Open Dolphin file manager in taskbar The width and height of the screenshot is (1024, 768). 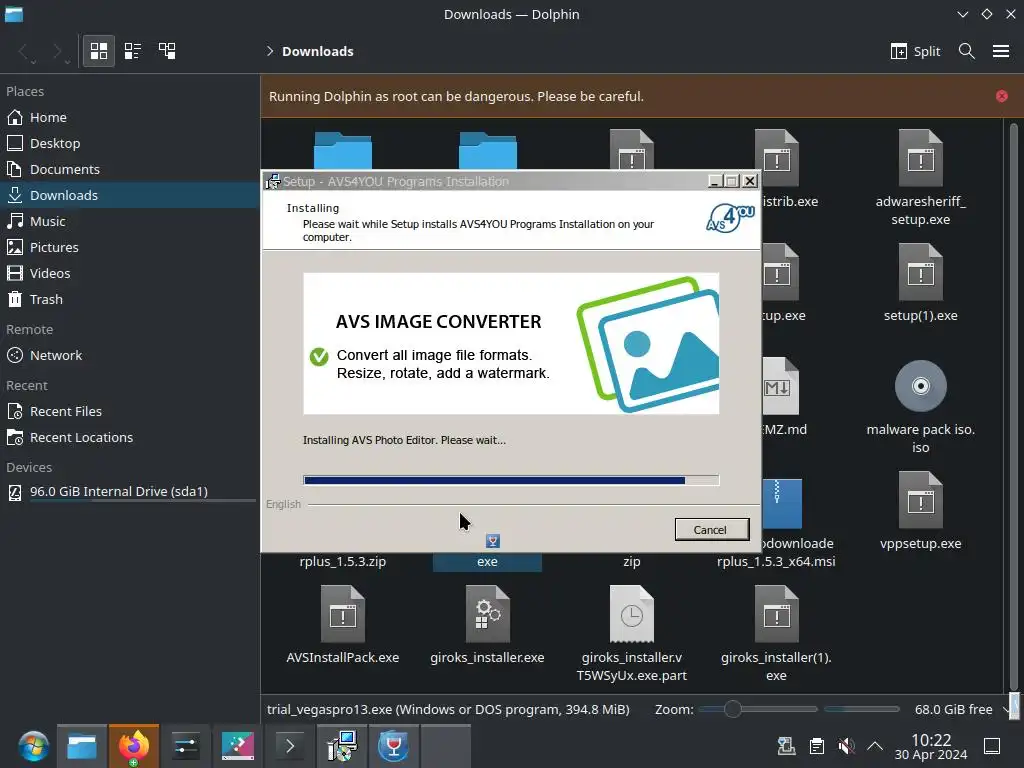coord(82,746)
